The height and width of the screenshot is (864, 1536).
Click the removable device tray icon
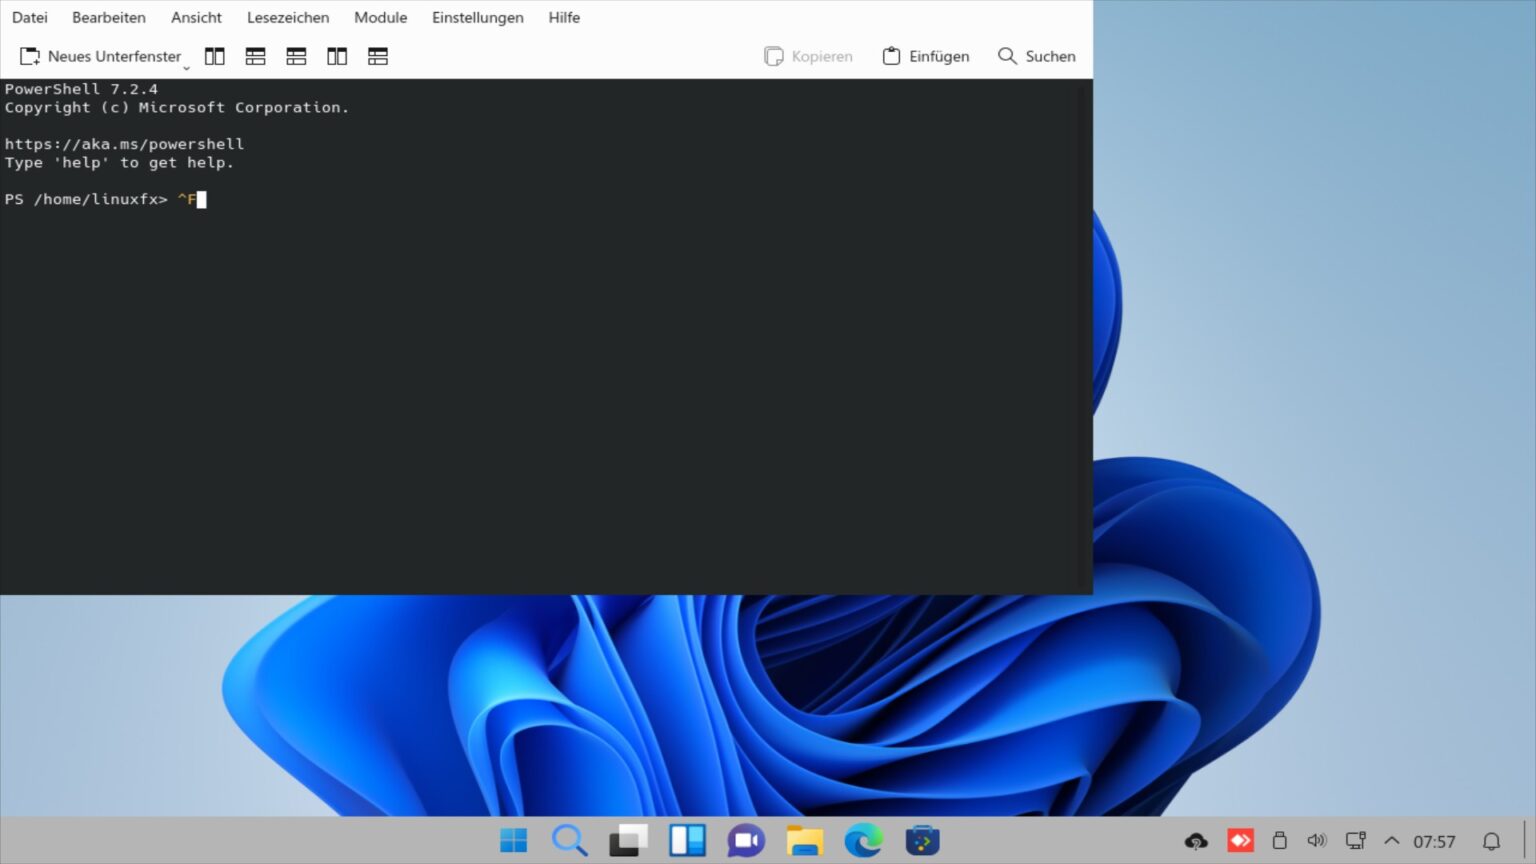click(x=1280, y=841)
